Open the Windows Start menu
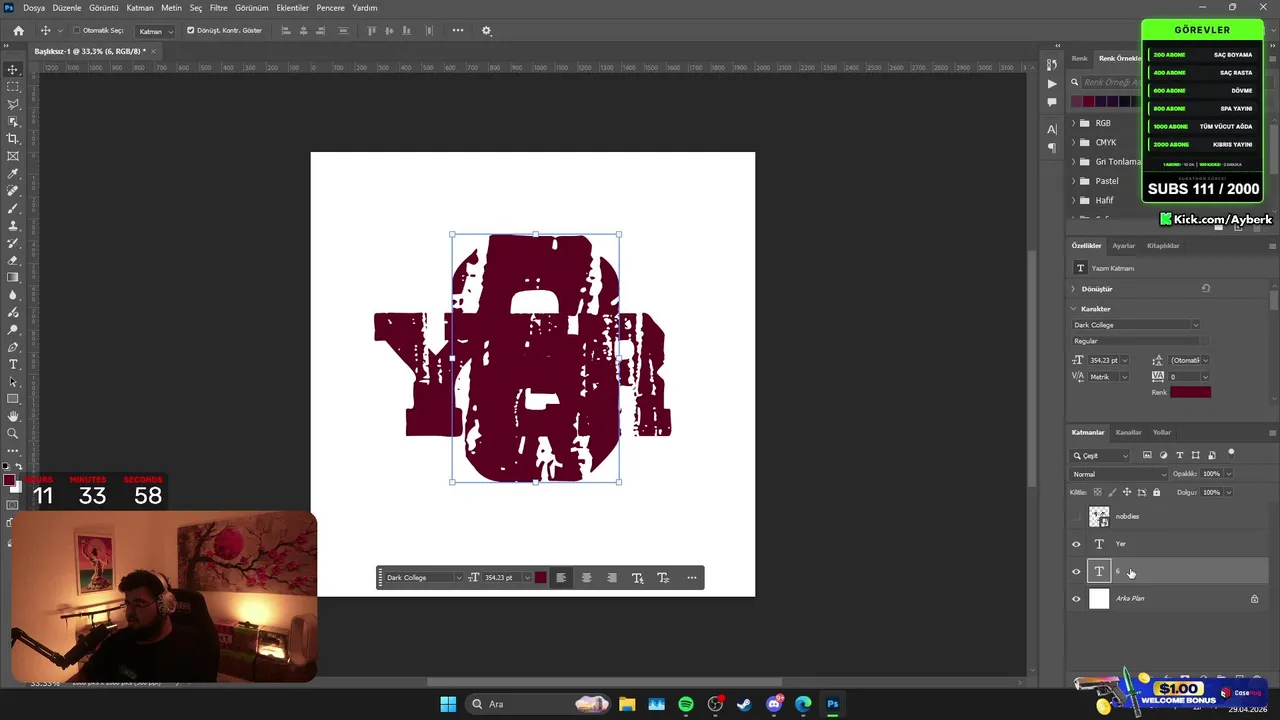 pyautogui.click(x=448, y=704)
